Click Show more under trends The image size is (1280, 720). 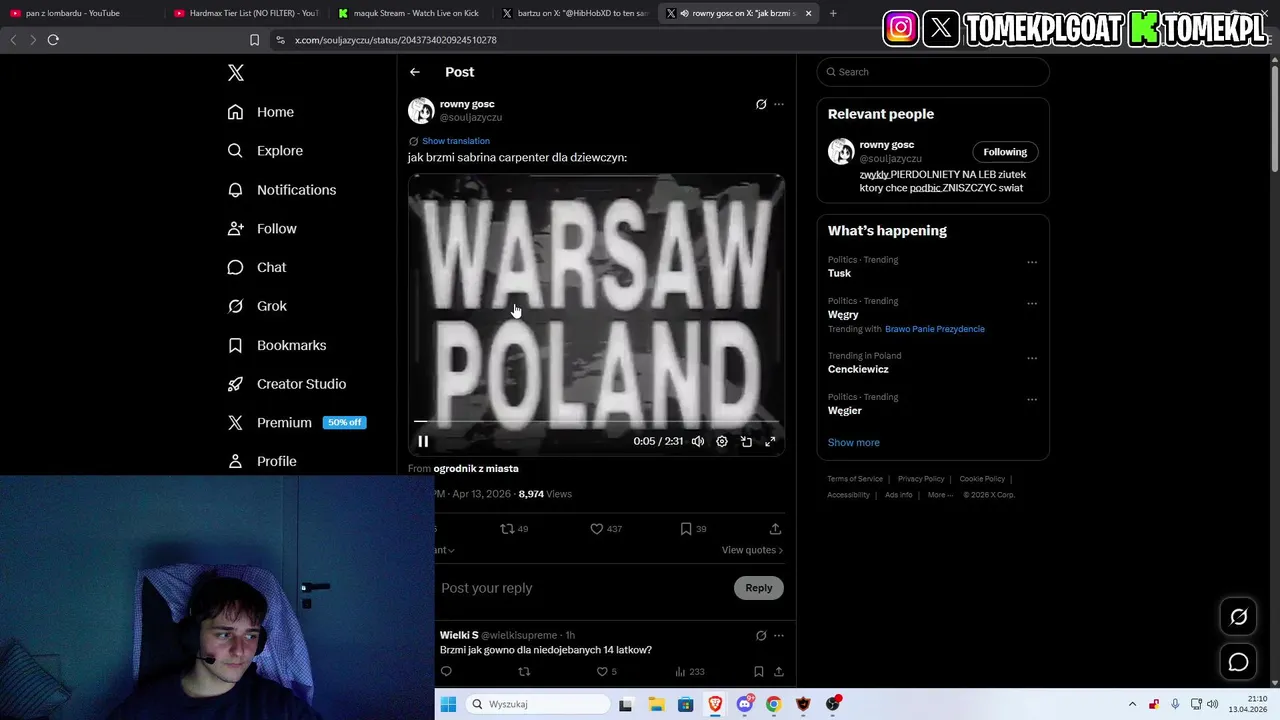[854, 442]
